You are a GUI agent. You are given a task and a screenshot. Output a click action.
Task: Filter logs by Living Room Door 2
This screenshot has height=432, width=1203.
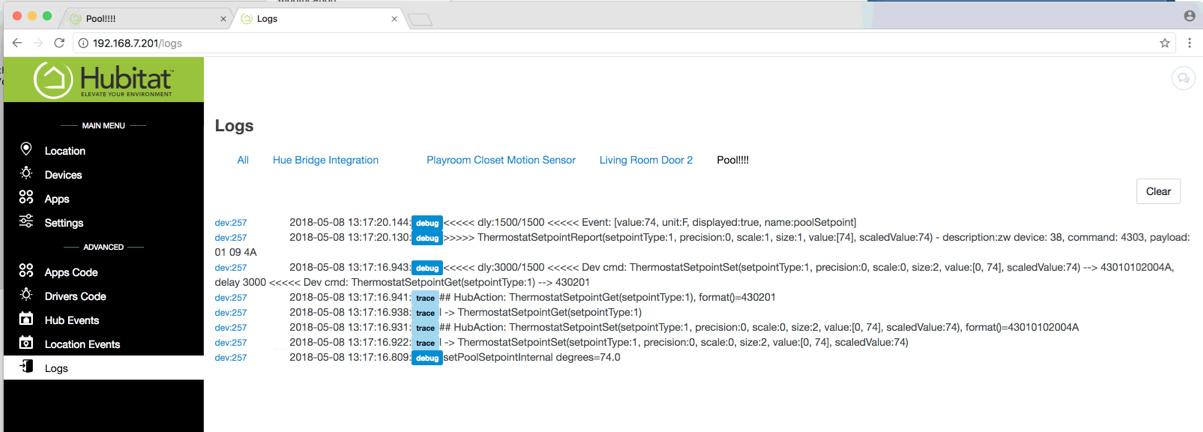(x=646, y=160)
